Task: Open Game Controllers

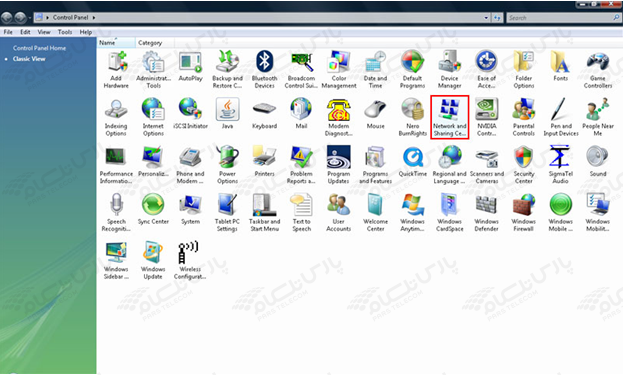Action: point(598,70)
